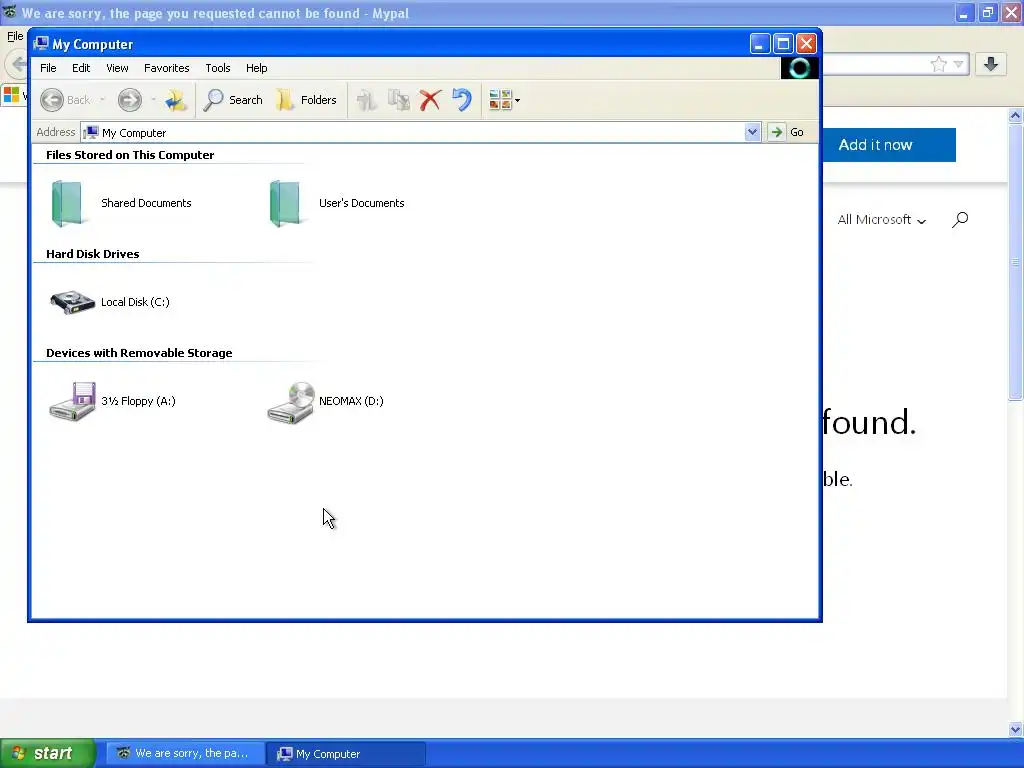
Task: Click the red Delete X icon
Action: (430, 100)
